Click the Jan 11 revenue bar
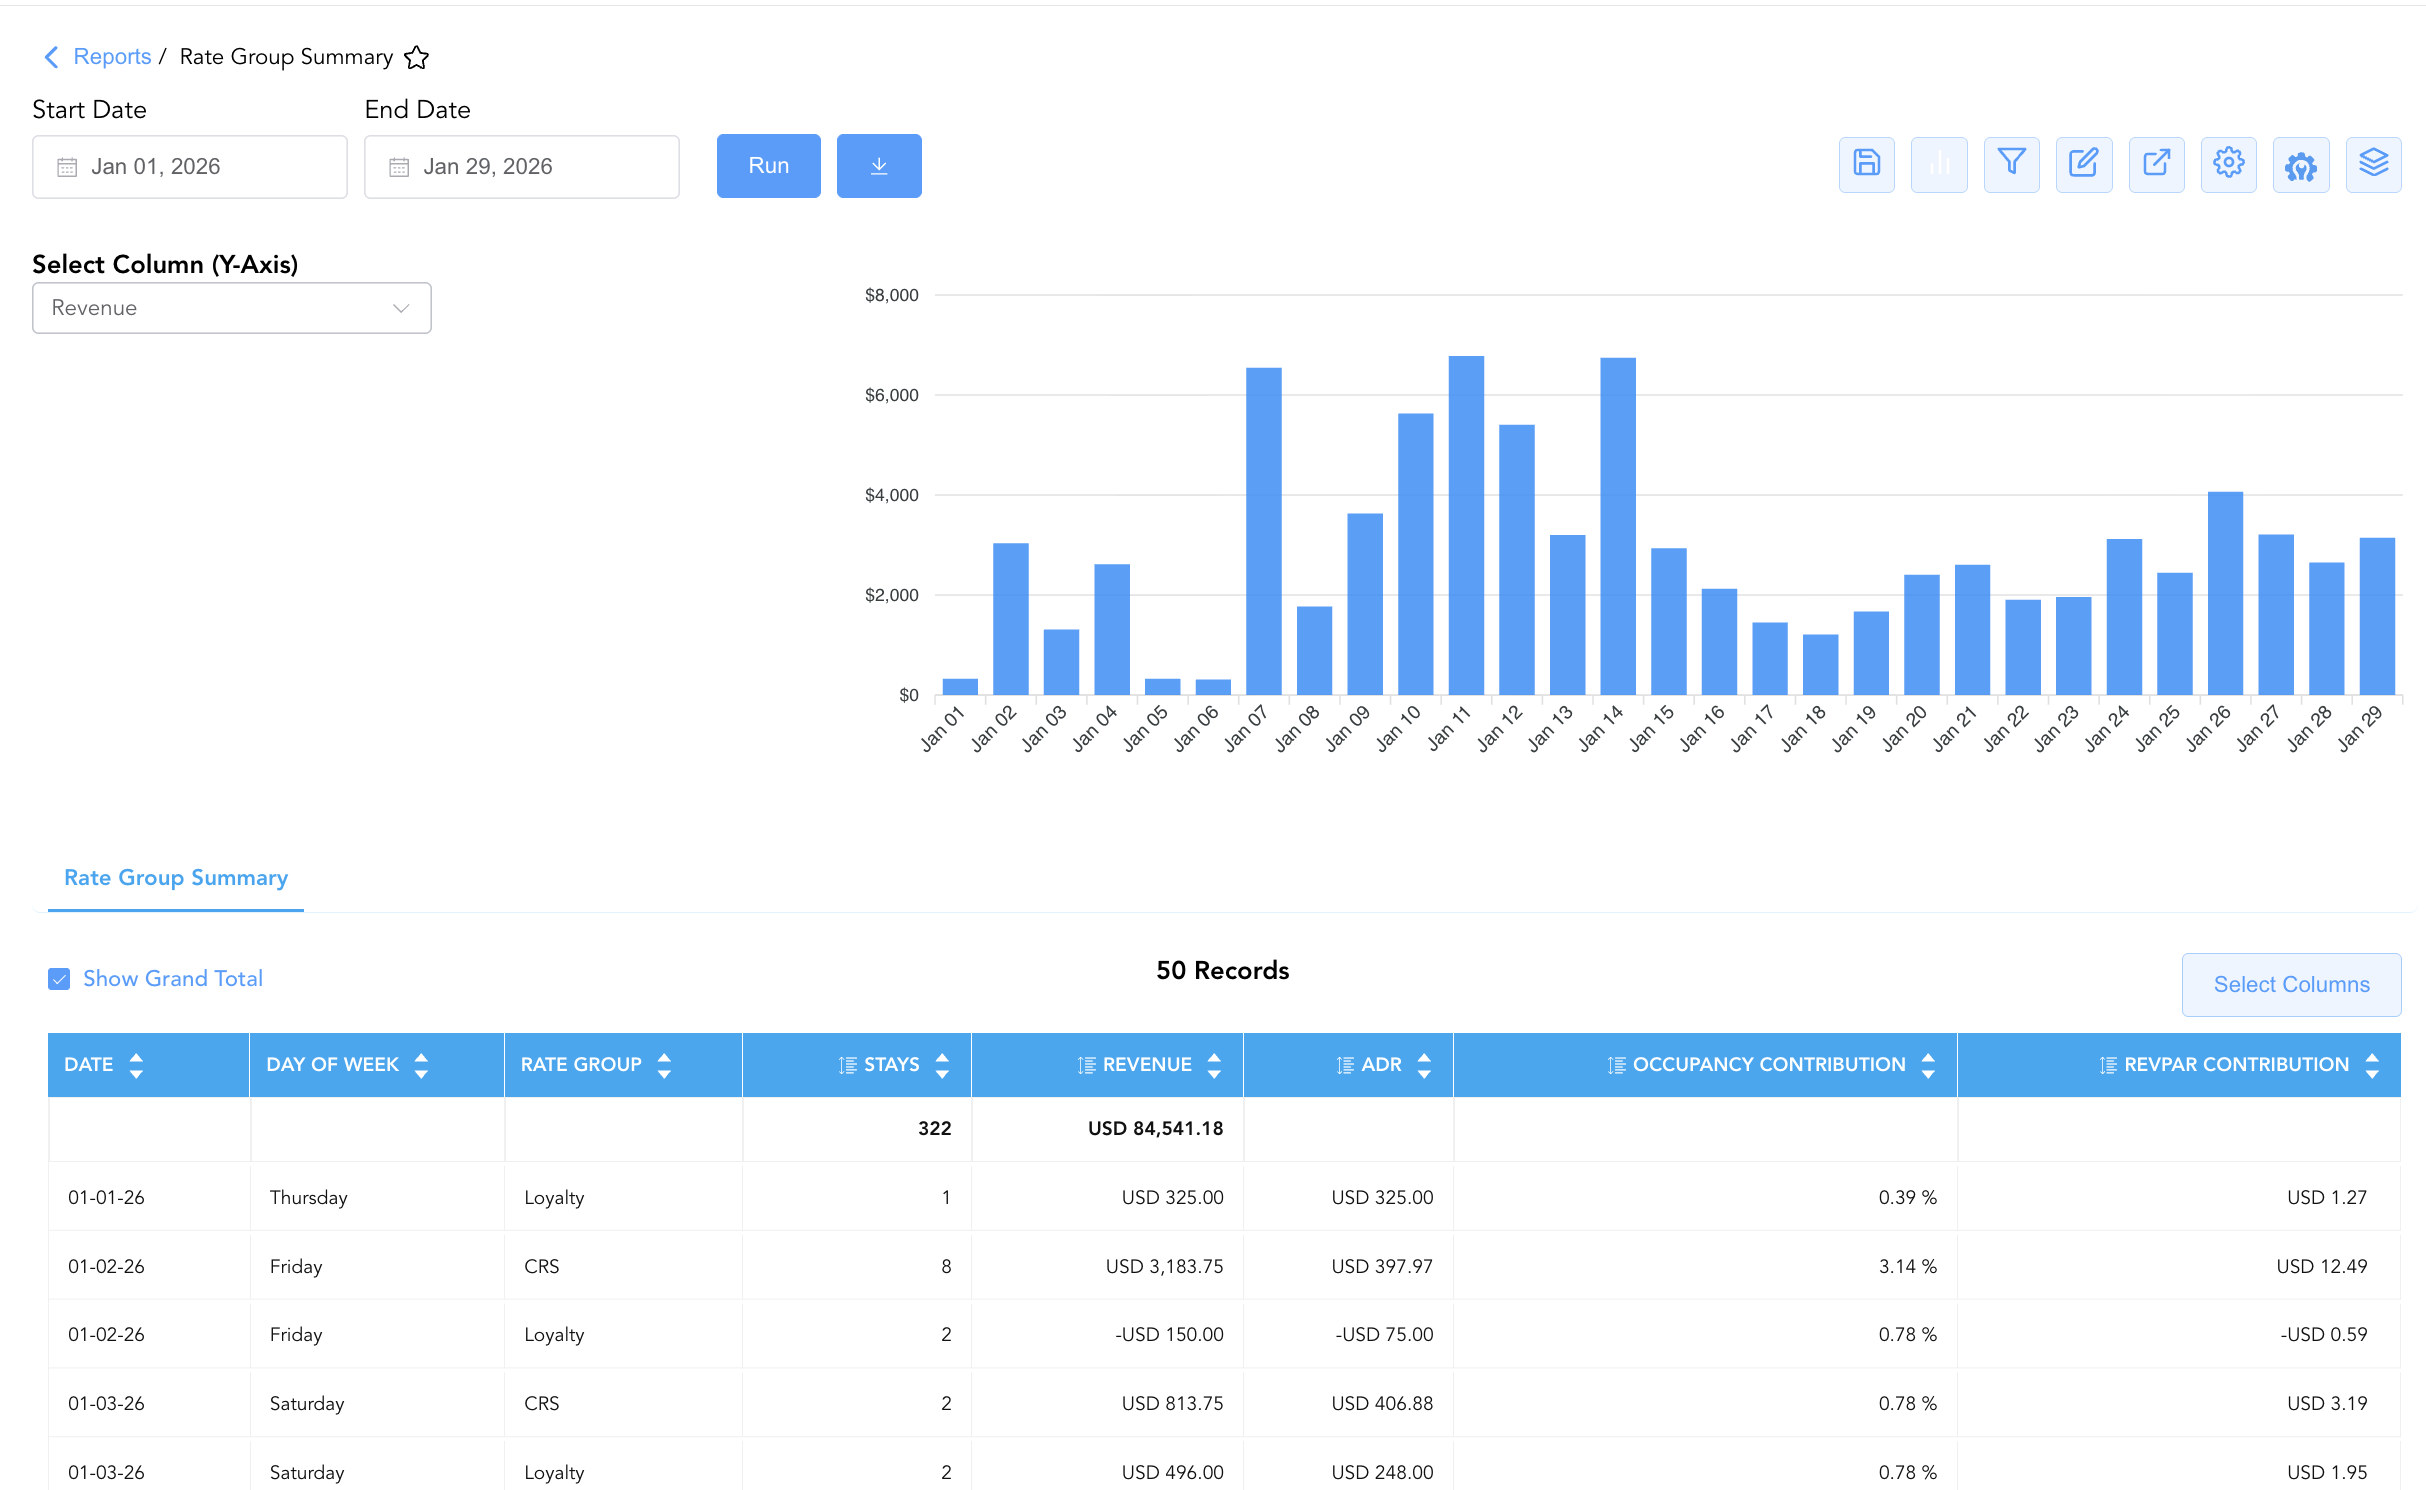Image resolution: width=2426 pixels, height=1490 pixels. click(x=1466, y=525)
